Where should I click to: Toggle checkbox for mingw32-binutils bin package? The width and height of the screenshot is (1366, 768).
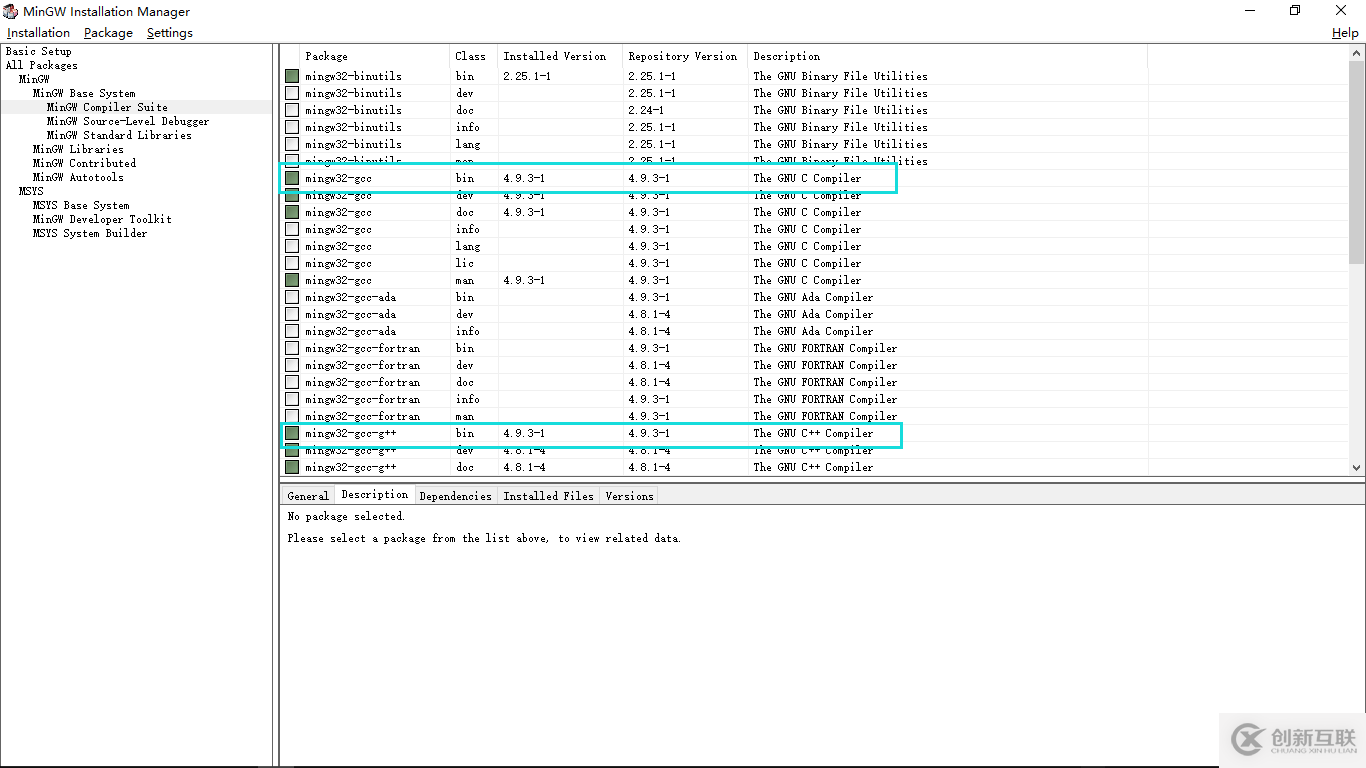[292, 76]
